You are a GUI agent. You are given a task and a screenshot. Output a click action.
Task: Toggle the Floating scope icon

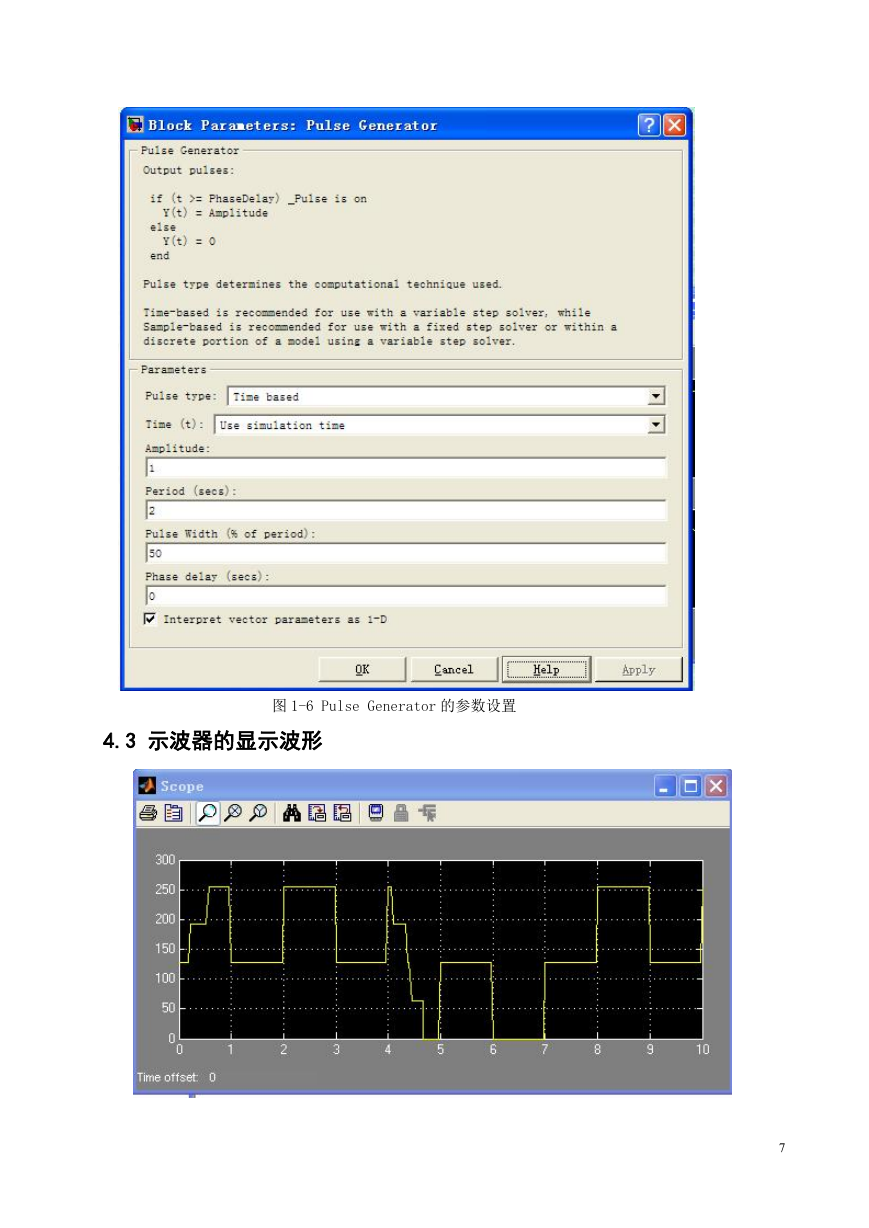[x=376, y=813]
